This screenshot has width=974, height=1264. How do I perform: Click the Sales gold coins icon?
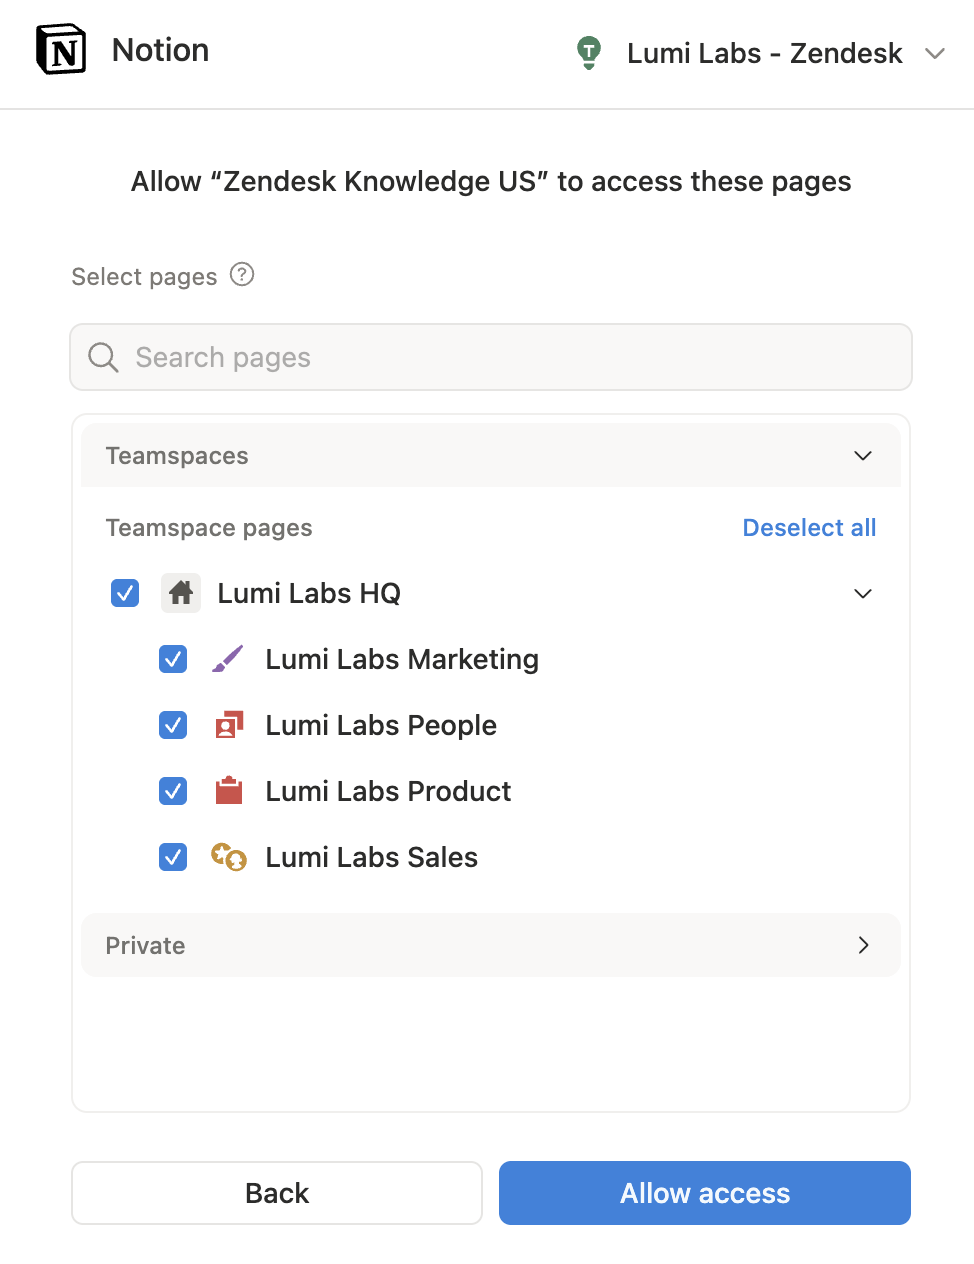click(x=228, y=857)
